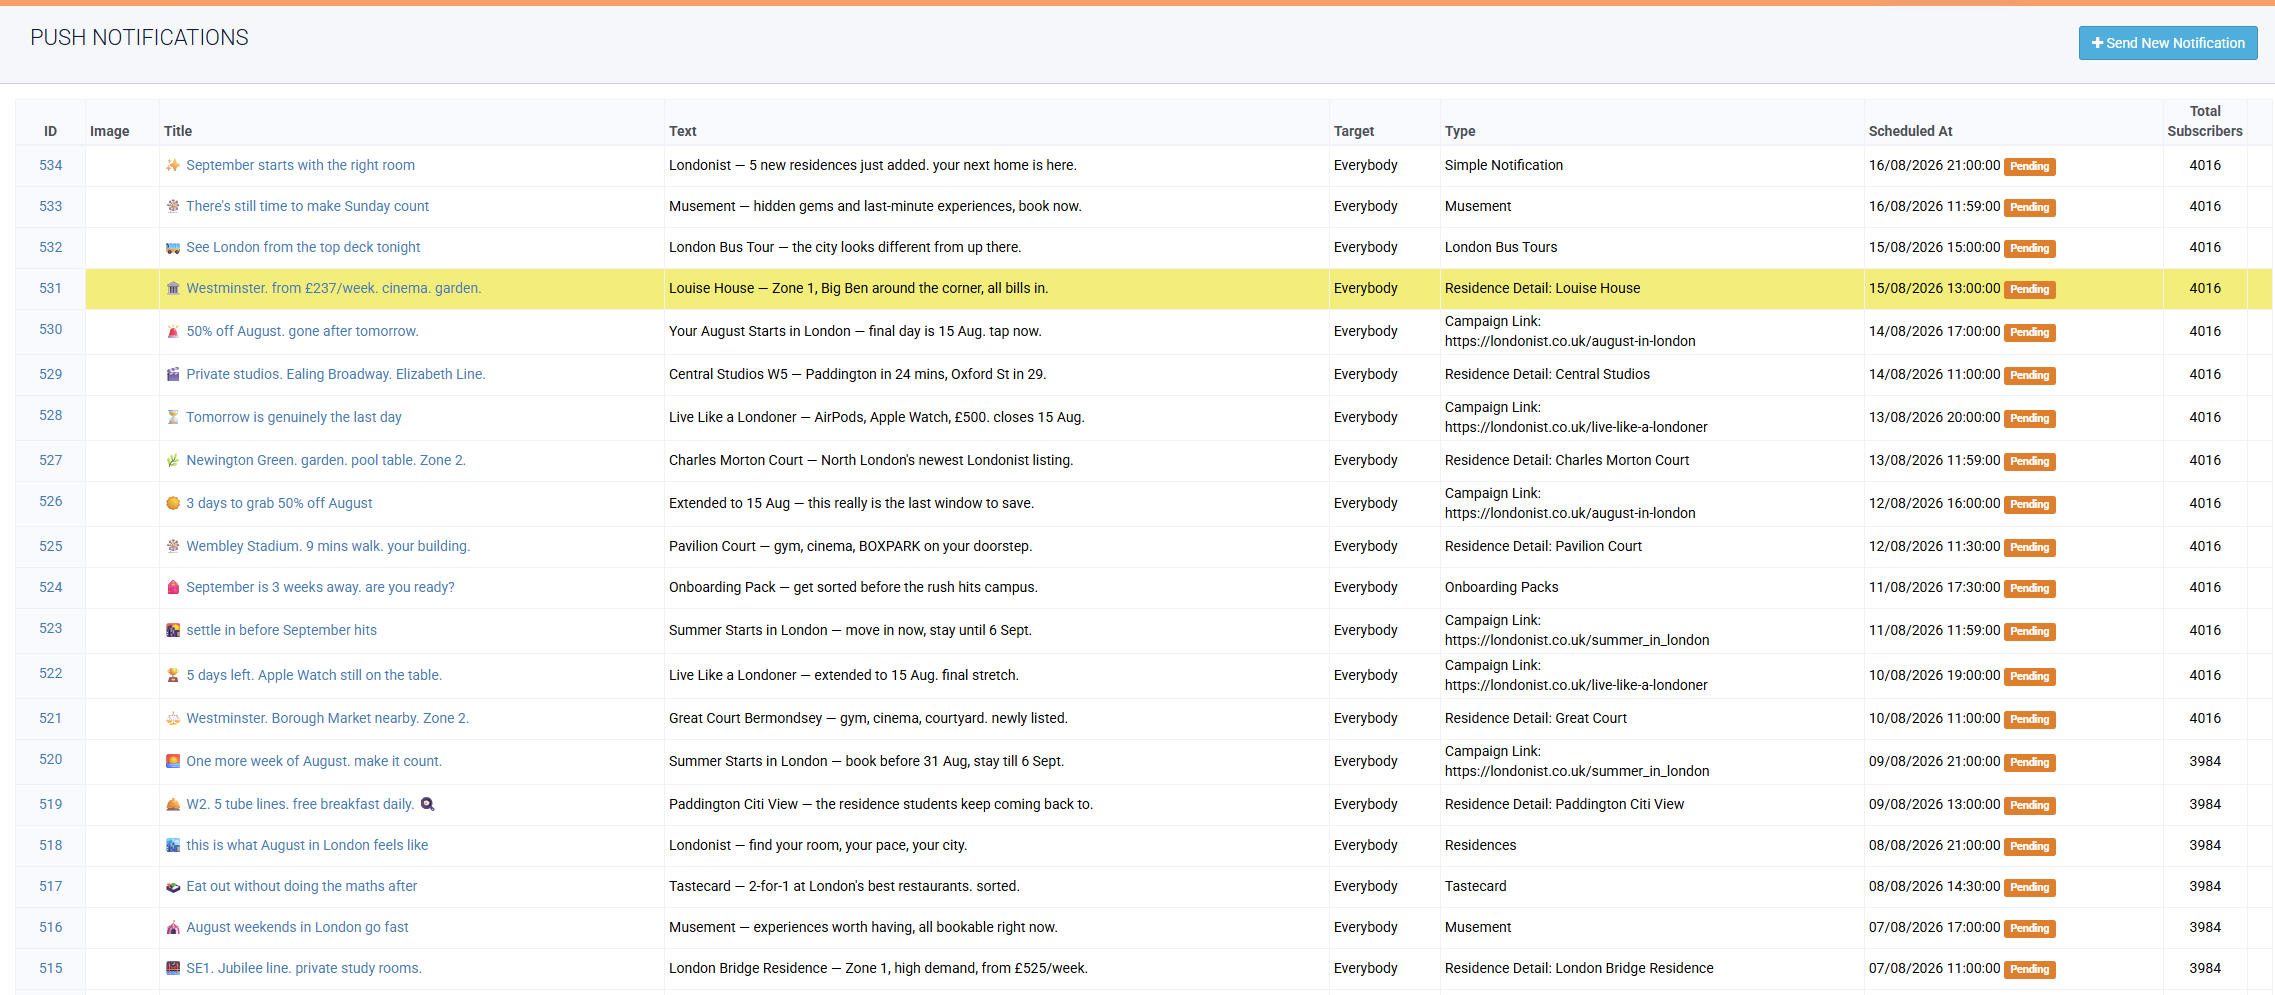
Task: Click the scheduled time '08/08/2026 14:30:00'
Action: [x=1934, y=887]
